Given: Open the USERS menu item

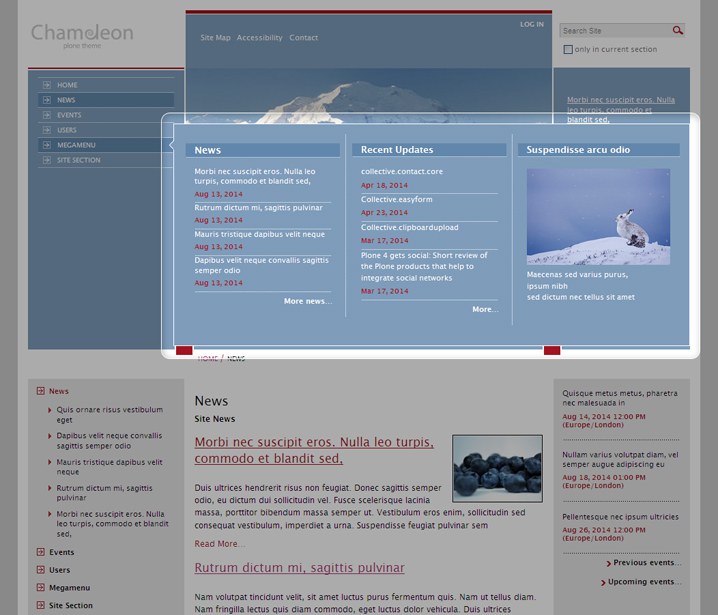Looking at the screenshot, I should pos(106,130).
